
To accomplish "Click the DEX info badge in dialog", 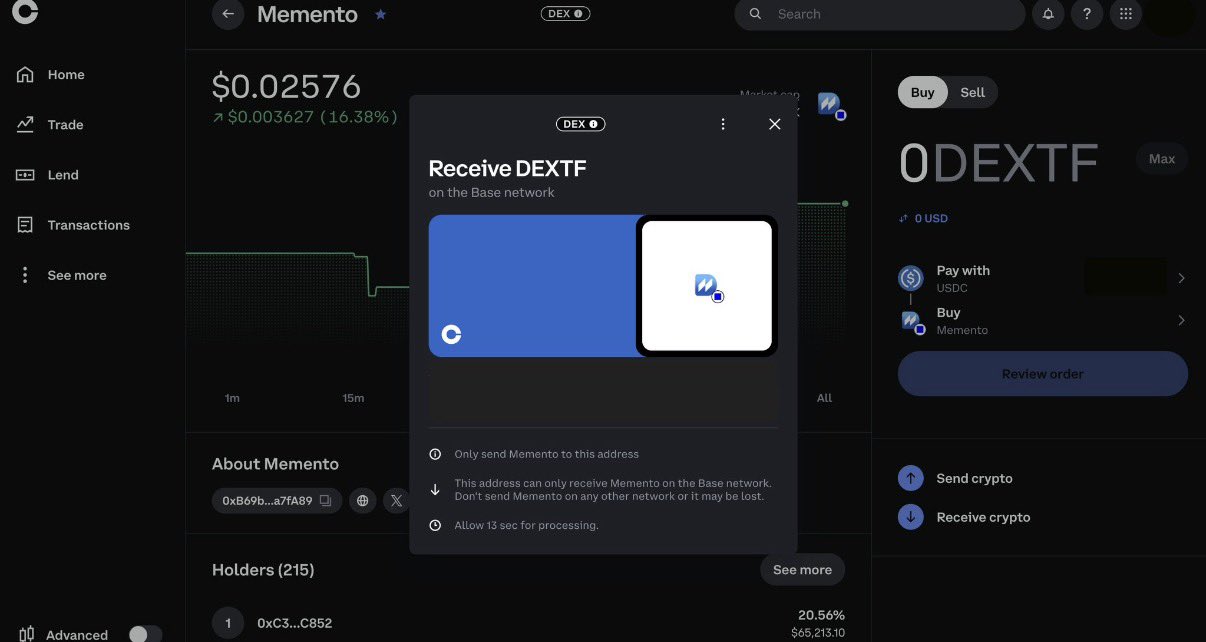I will (x=580, y=124).
